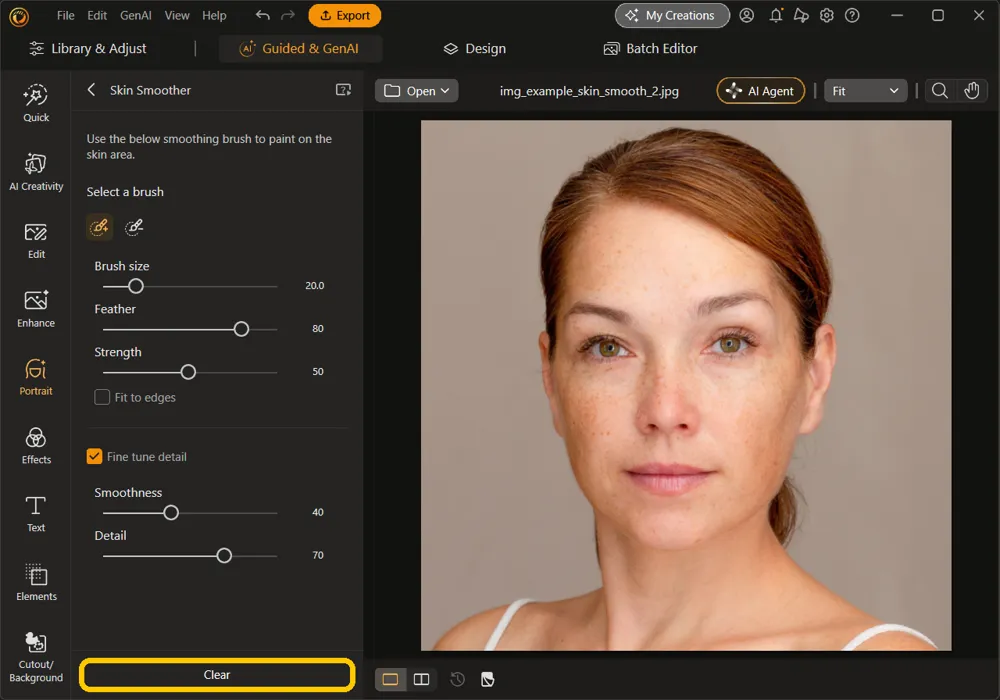Switch to split compare view

(422, 680)
